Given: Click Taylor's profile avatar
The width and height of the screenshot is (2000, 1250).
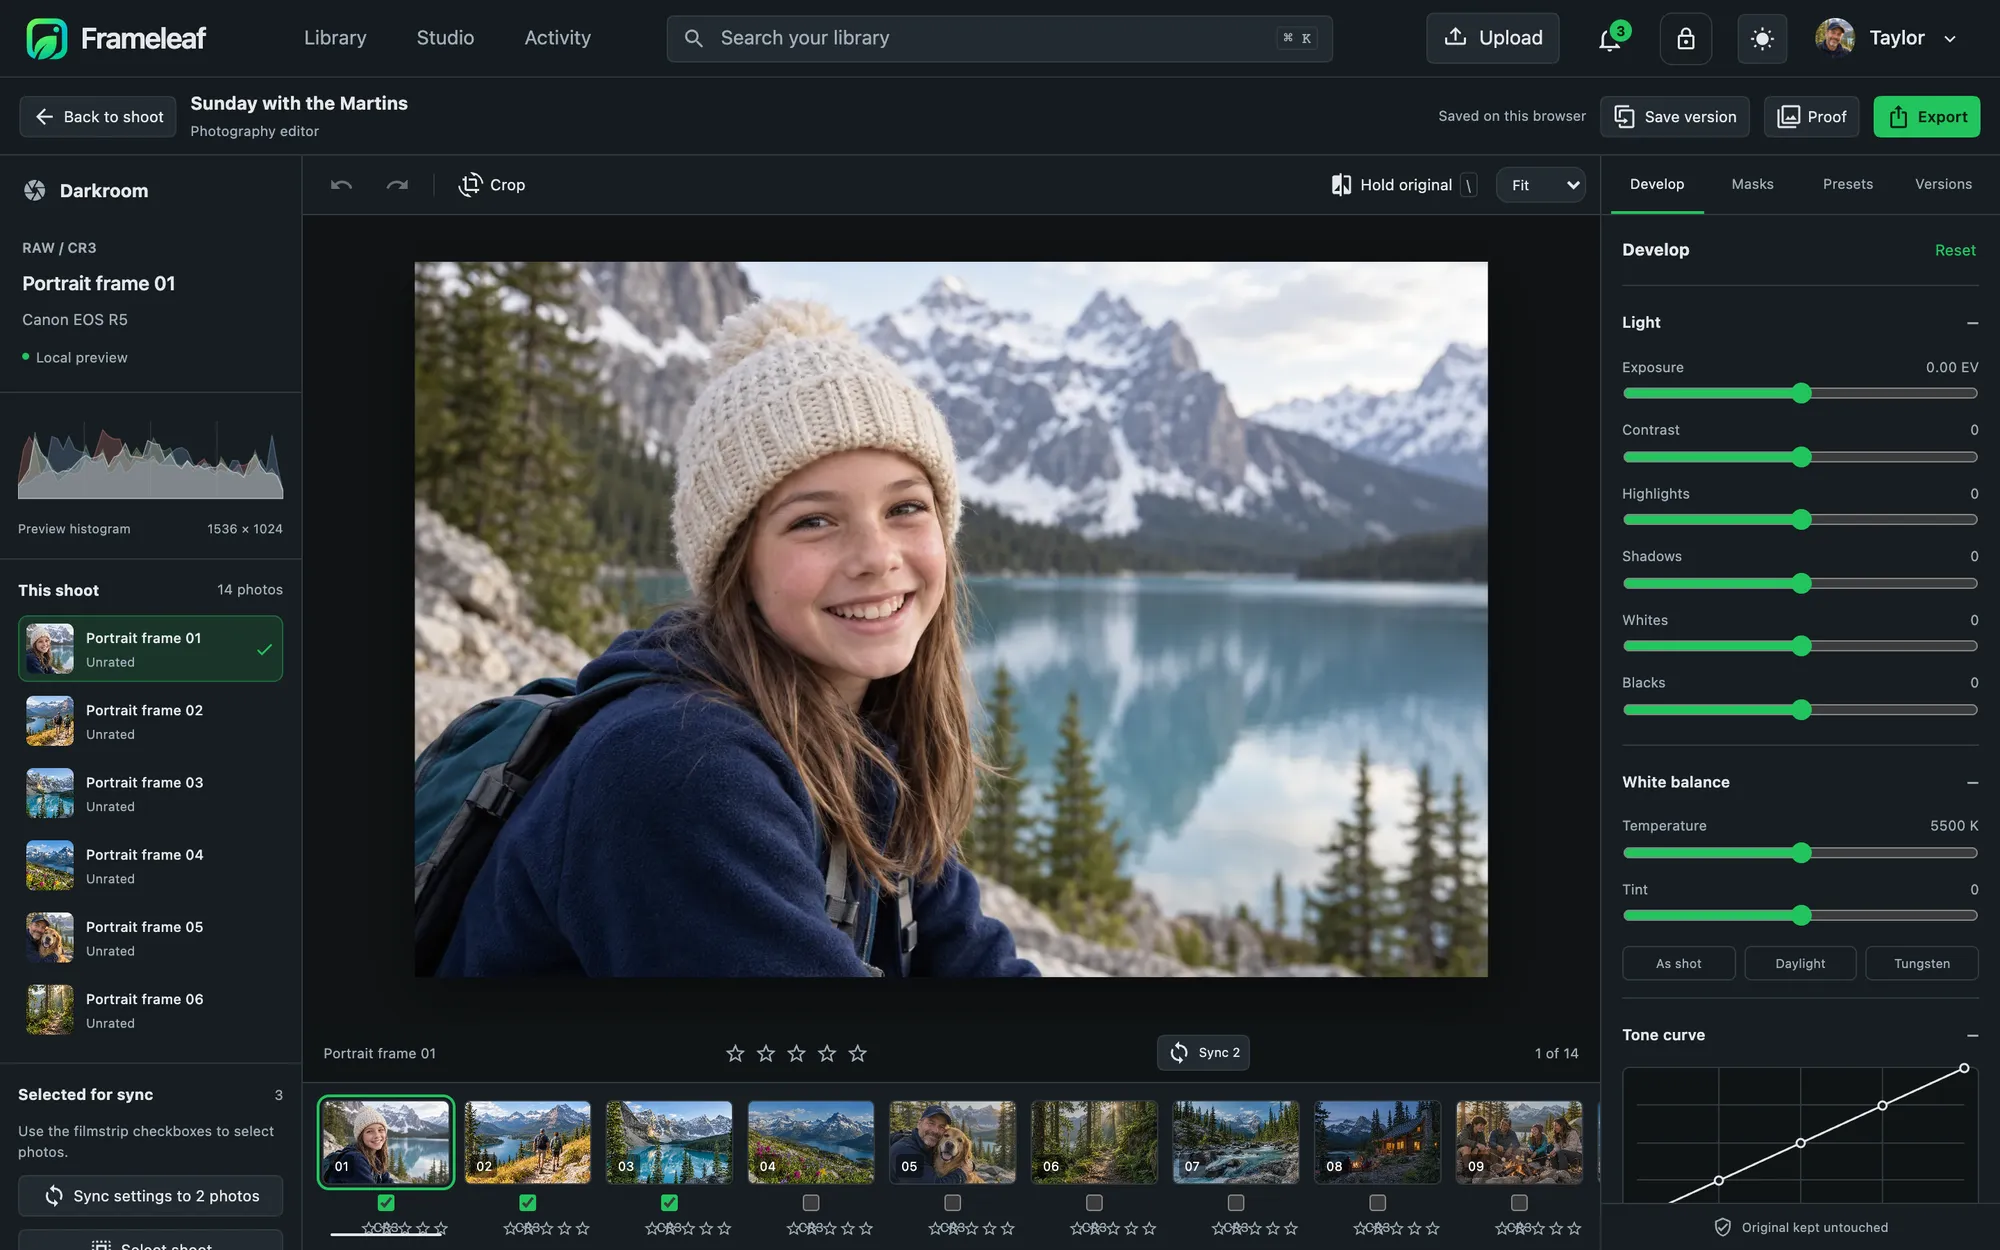Looking at the screenshot, I should [x=1835, y=38].
